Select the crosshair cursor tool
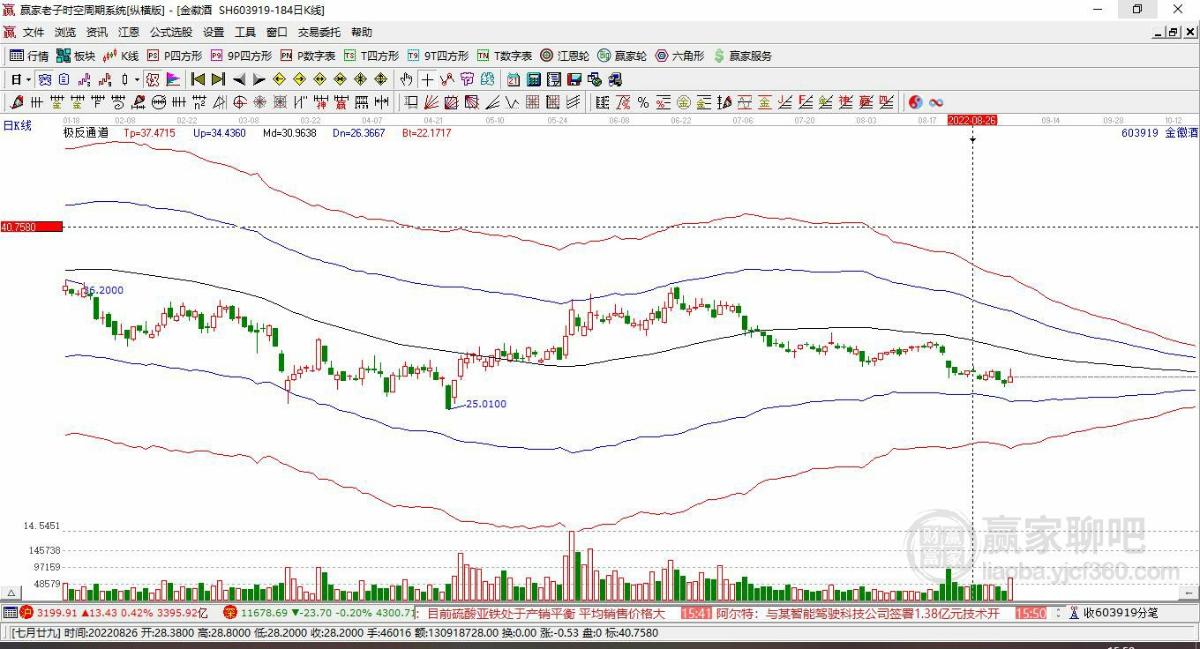 (427, 79)
